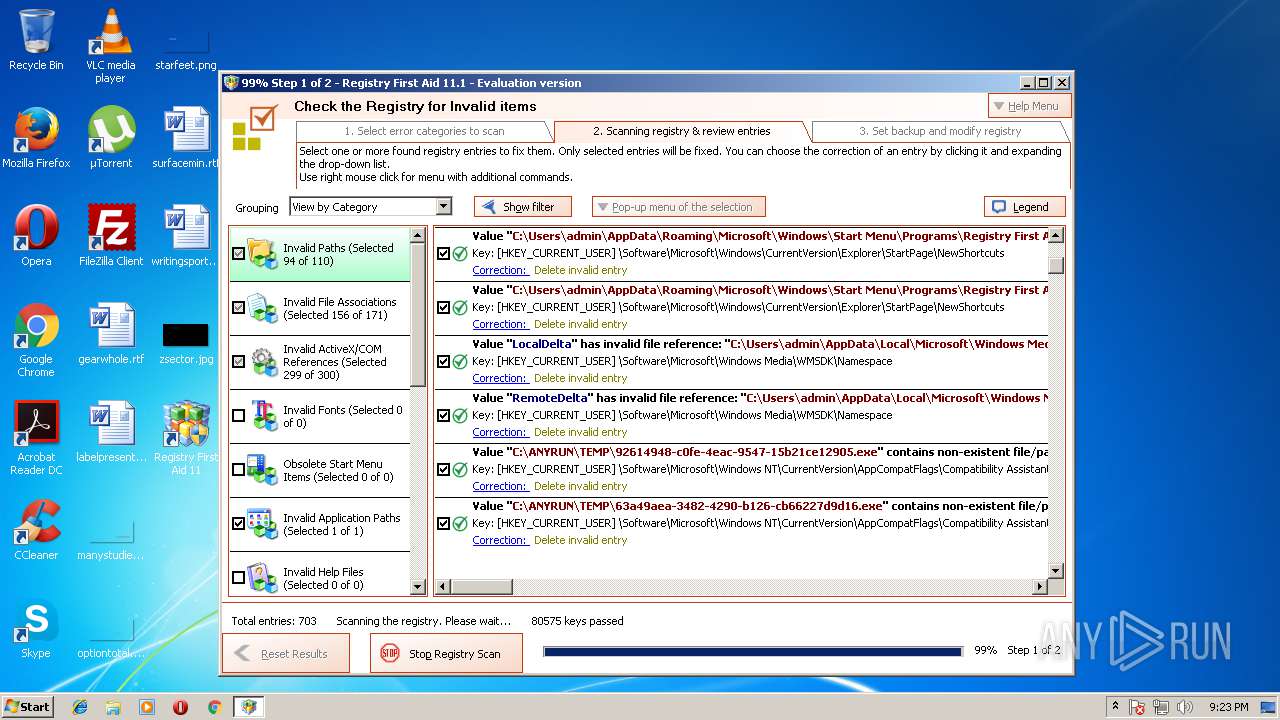Click the Show filter button
This screenshot has width=1280, height=720.
click(522, 207)
